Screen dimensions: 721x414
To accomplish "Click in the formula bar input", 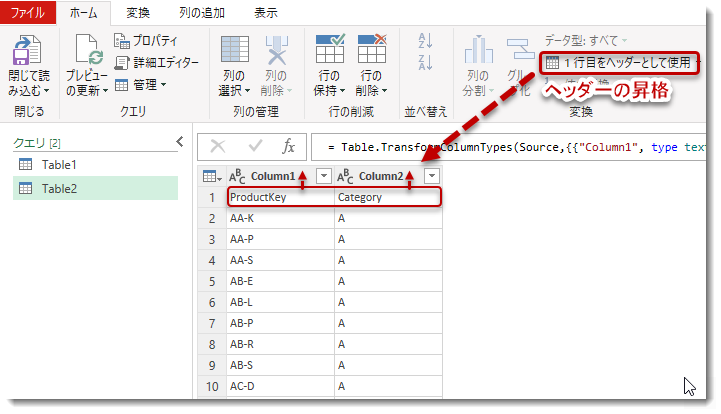I will tap(508, 147).
